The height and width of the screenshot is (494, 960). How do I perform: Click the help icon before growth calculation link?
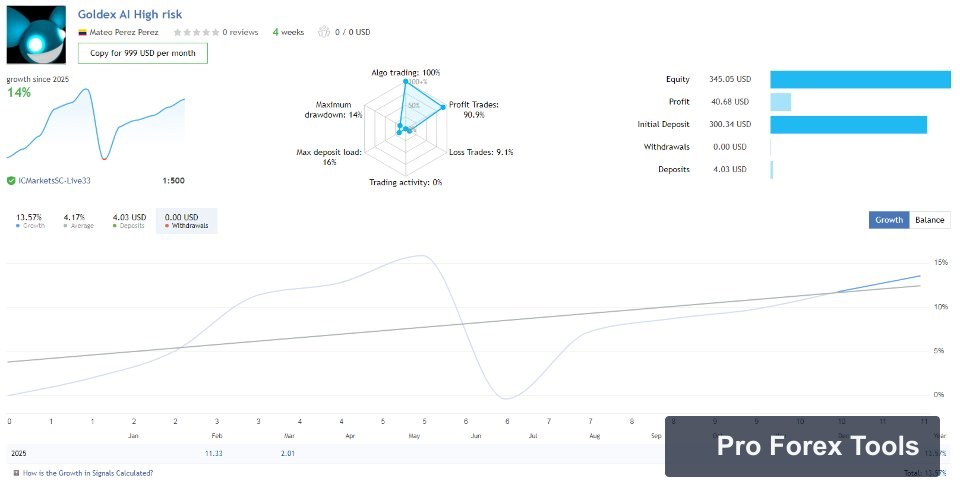point(17,473)
